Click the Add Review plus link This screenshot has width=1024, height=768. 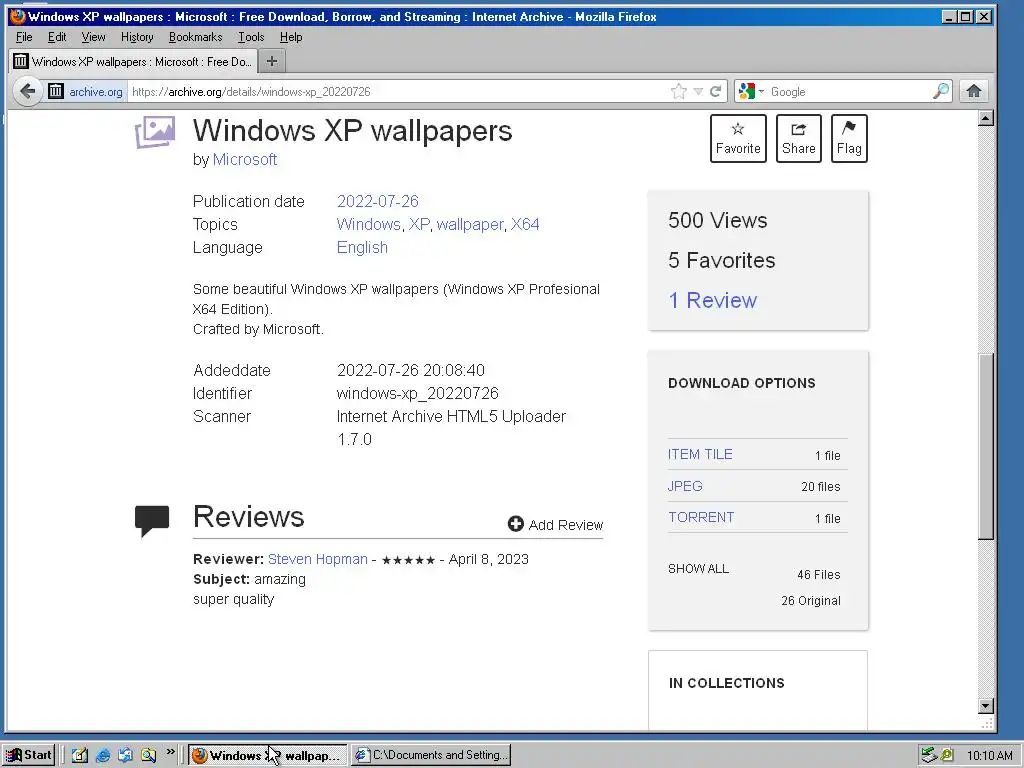555,524
